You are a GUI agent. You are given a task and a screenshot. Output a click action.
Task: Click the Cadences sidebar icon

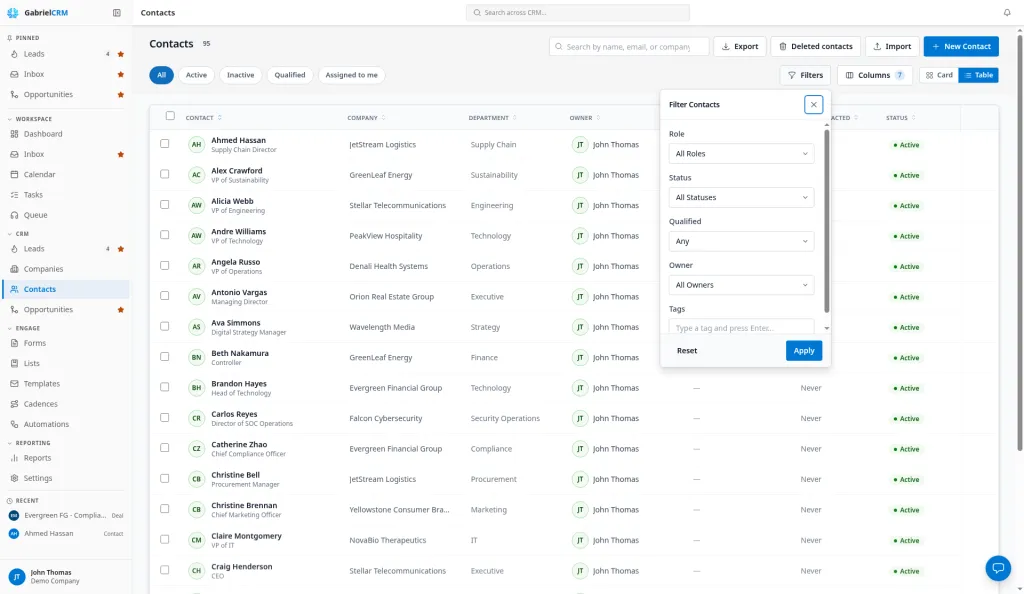(x=14, y=403)
